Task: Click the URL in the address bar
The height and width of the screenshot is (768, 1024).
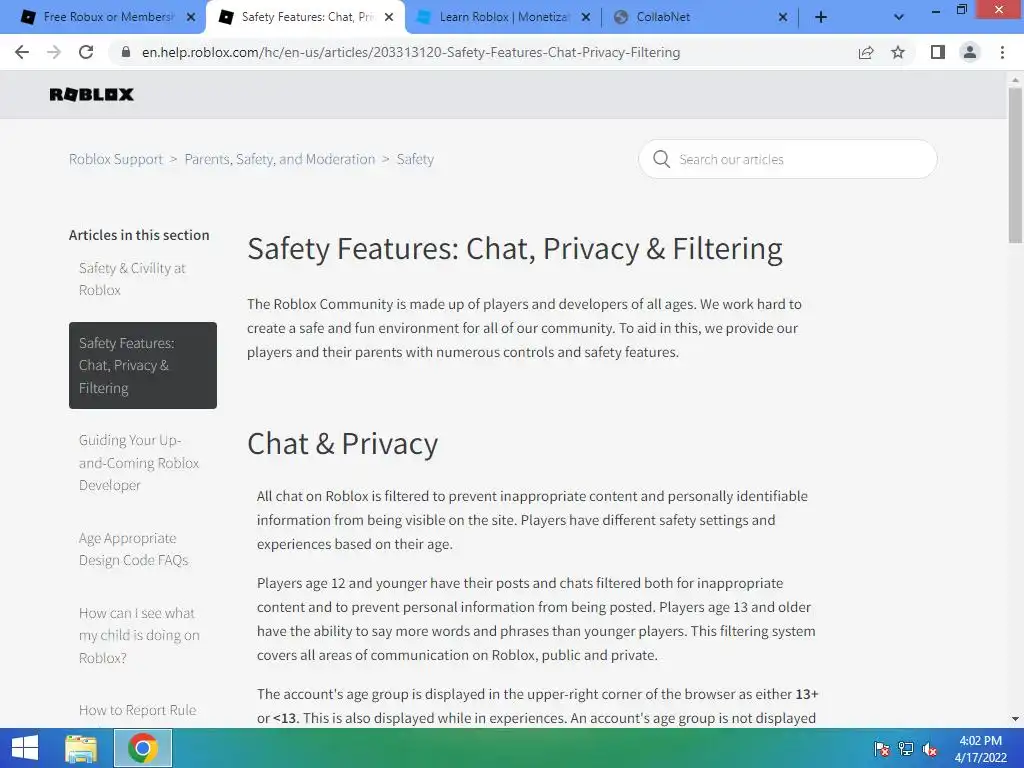Action: pyautogui.click(x=411, y=52)
